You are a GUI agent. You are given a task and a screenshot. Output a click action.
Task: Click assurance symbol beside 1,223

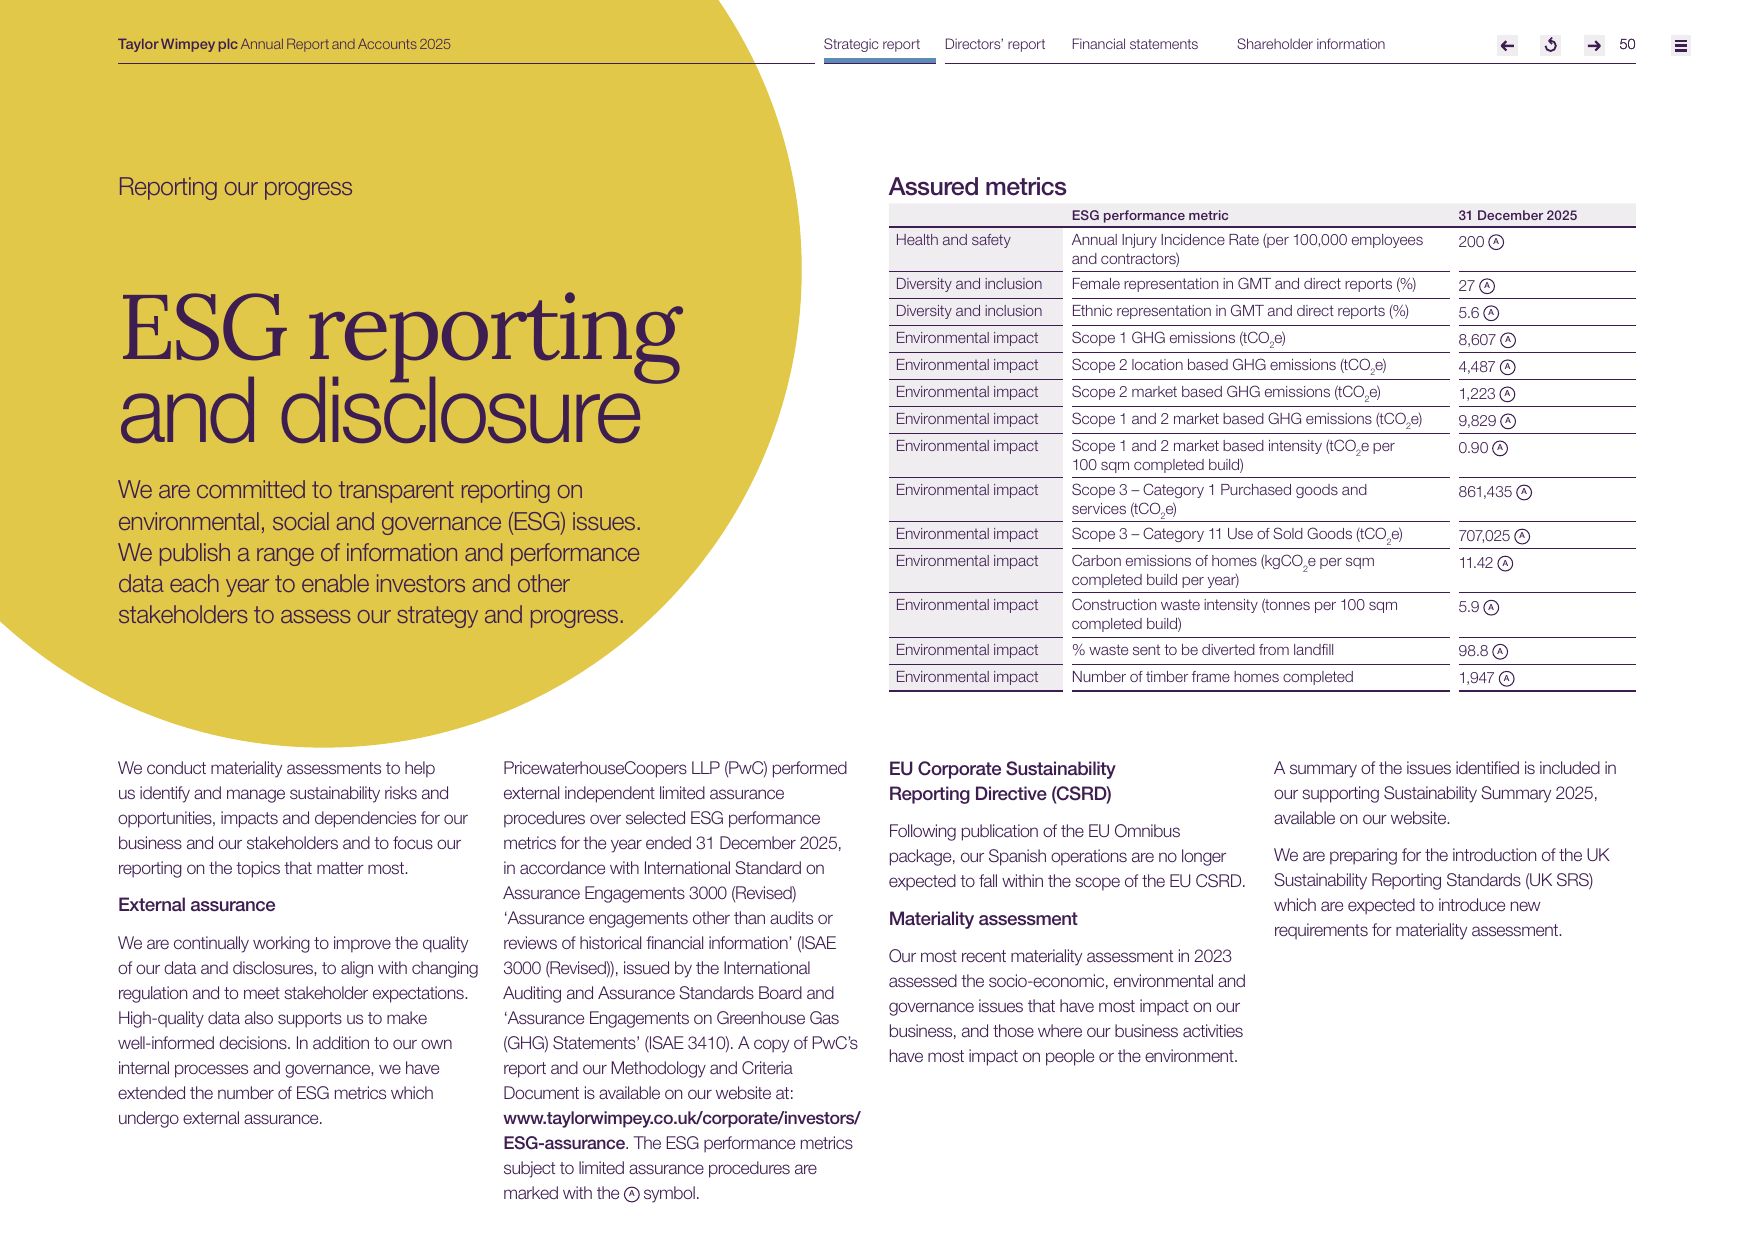click(1508, 394)
